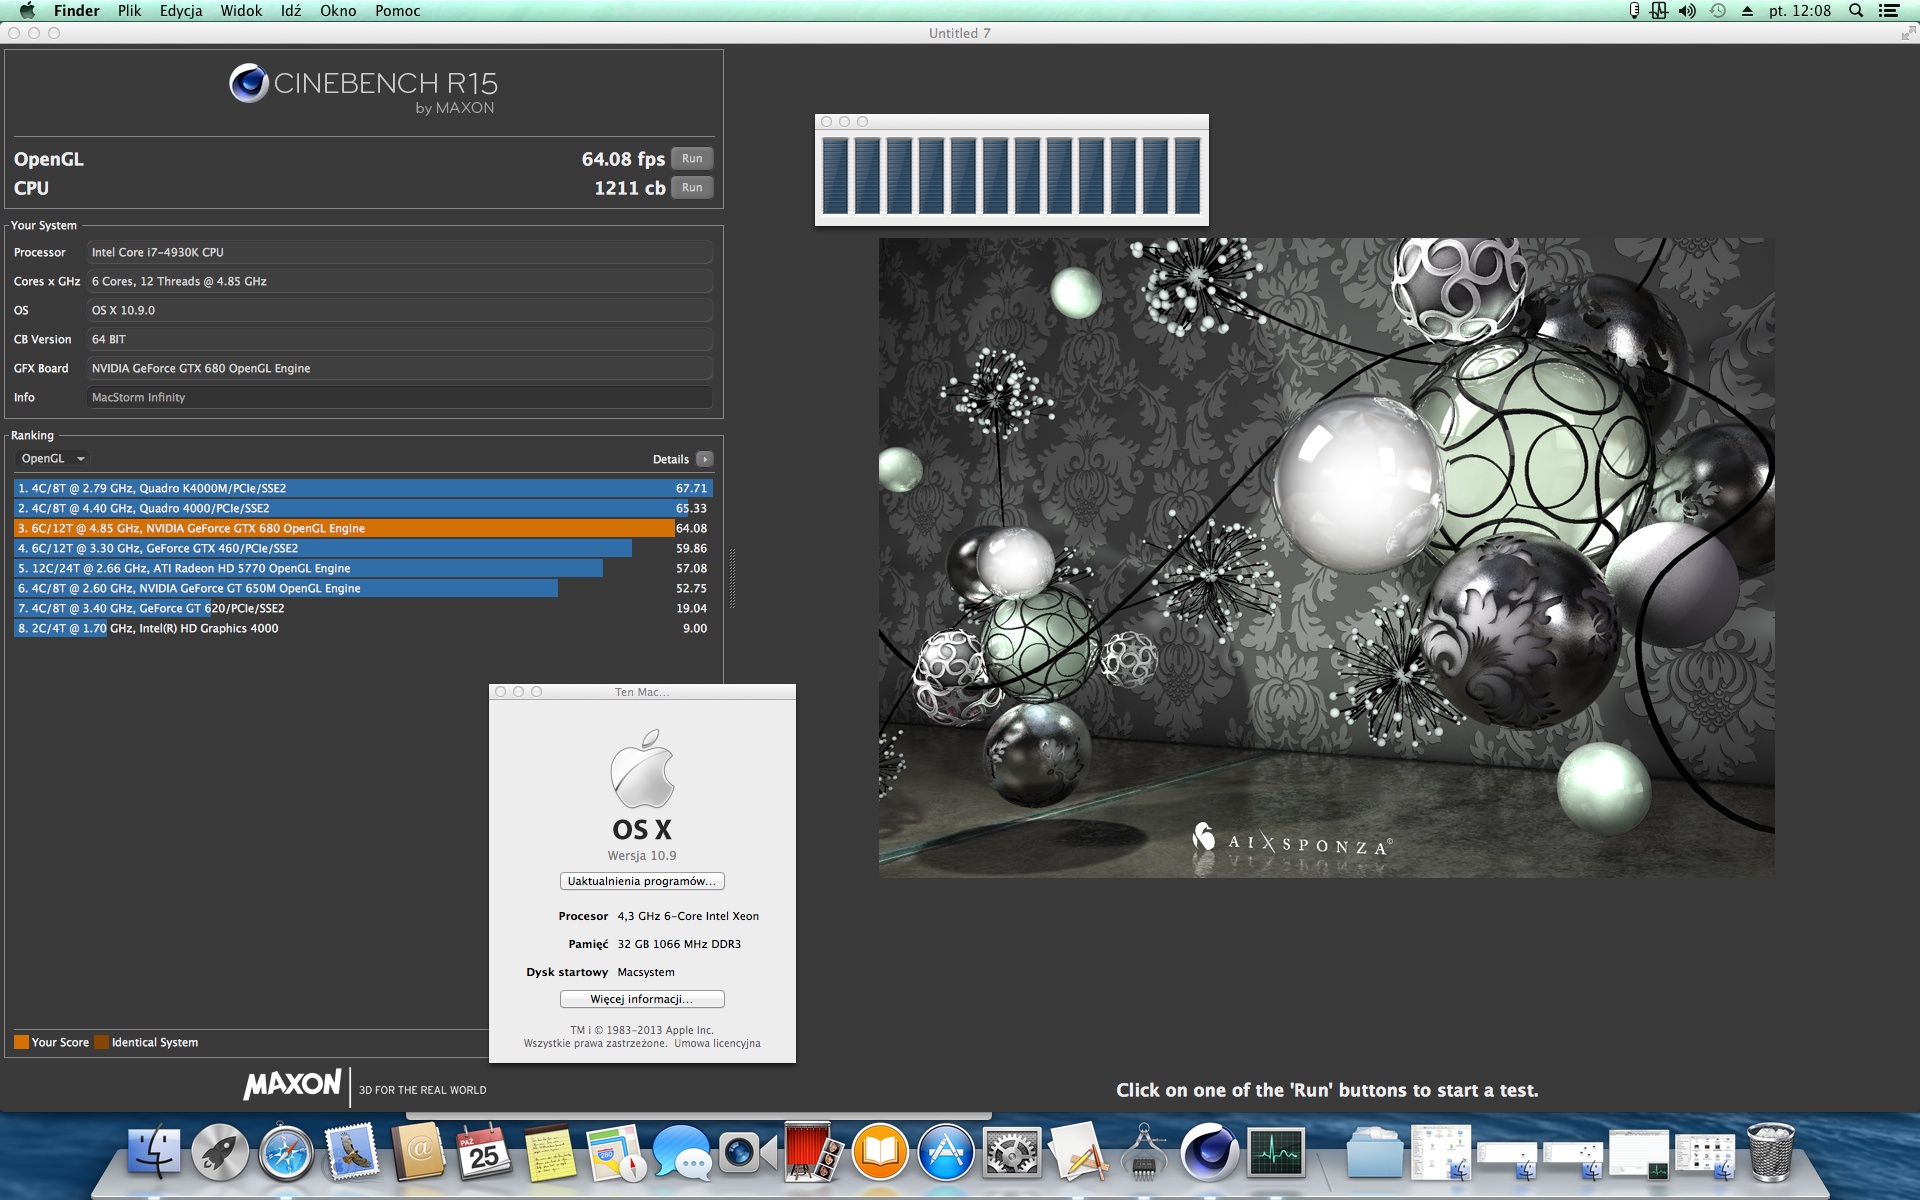Click the eject icon in menu bar
The height and width of the screenshot is (1200, 1920).
coord(1747,11)
